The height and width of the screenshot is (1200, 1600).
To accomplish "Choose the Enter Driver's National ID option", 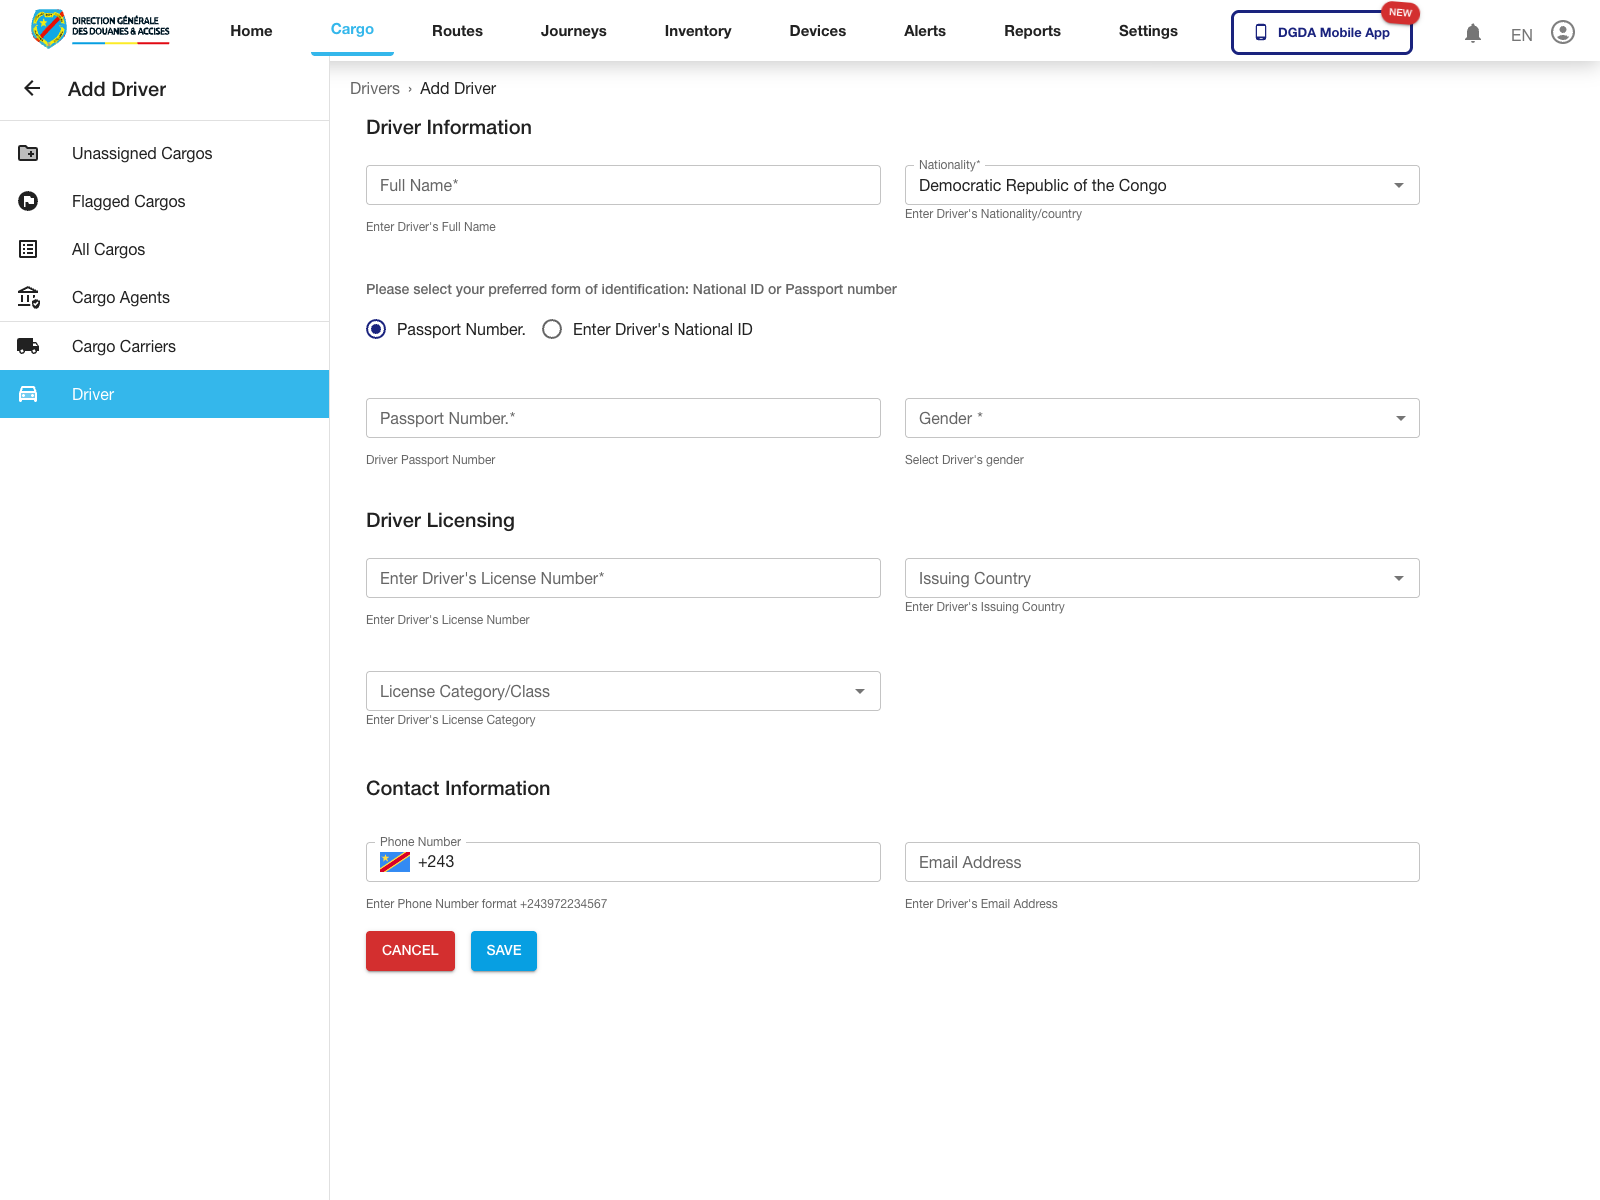I will click(x=552, y=329).
